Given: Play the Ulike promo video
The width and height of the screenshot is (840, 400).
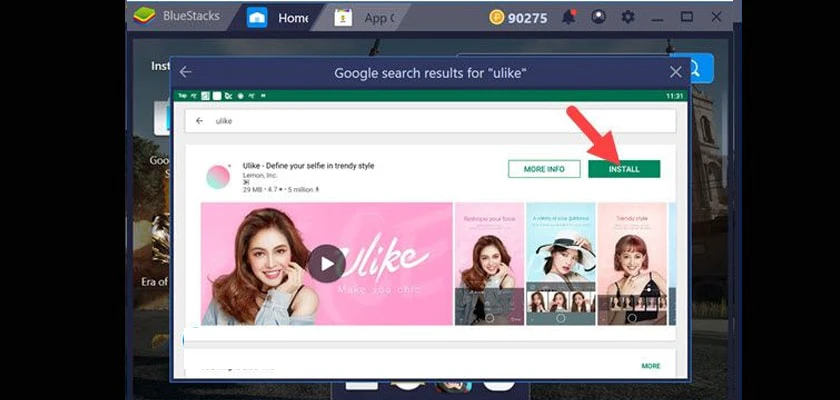Looking at the screenshot, I should tap(326, 263).
